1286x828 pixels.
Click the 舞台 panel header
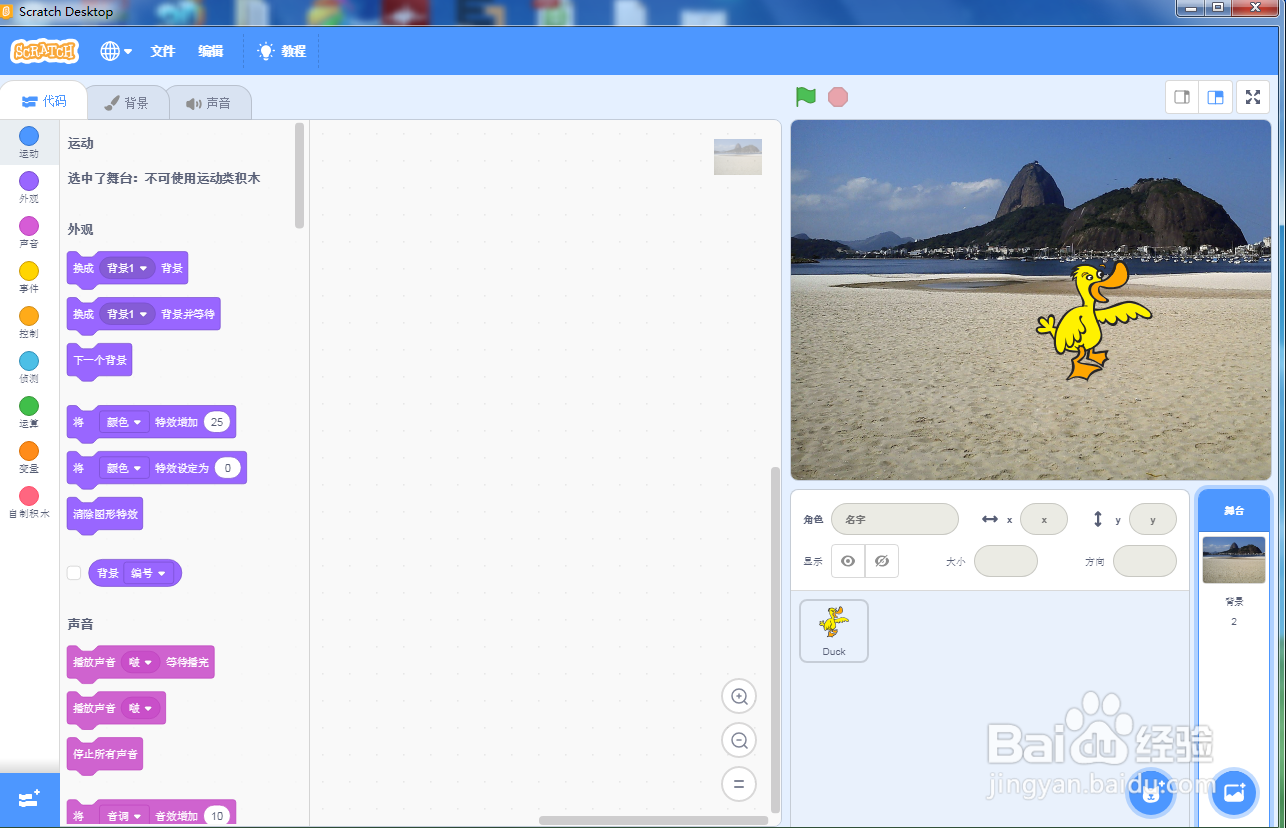[1234, 510]
